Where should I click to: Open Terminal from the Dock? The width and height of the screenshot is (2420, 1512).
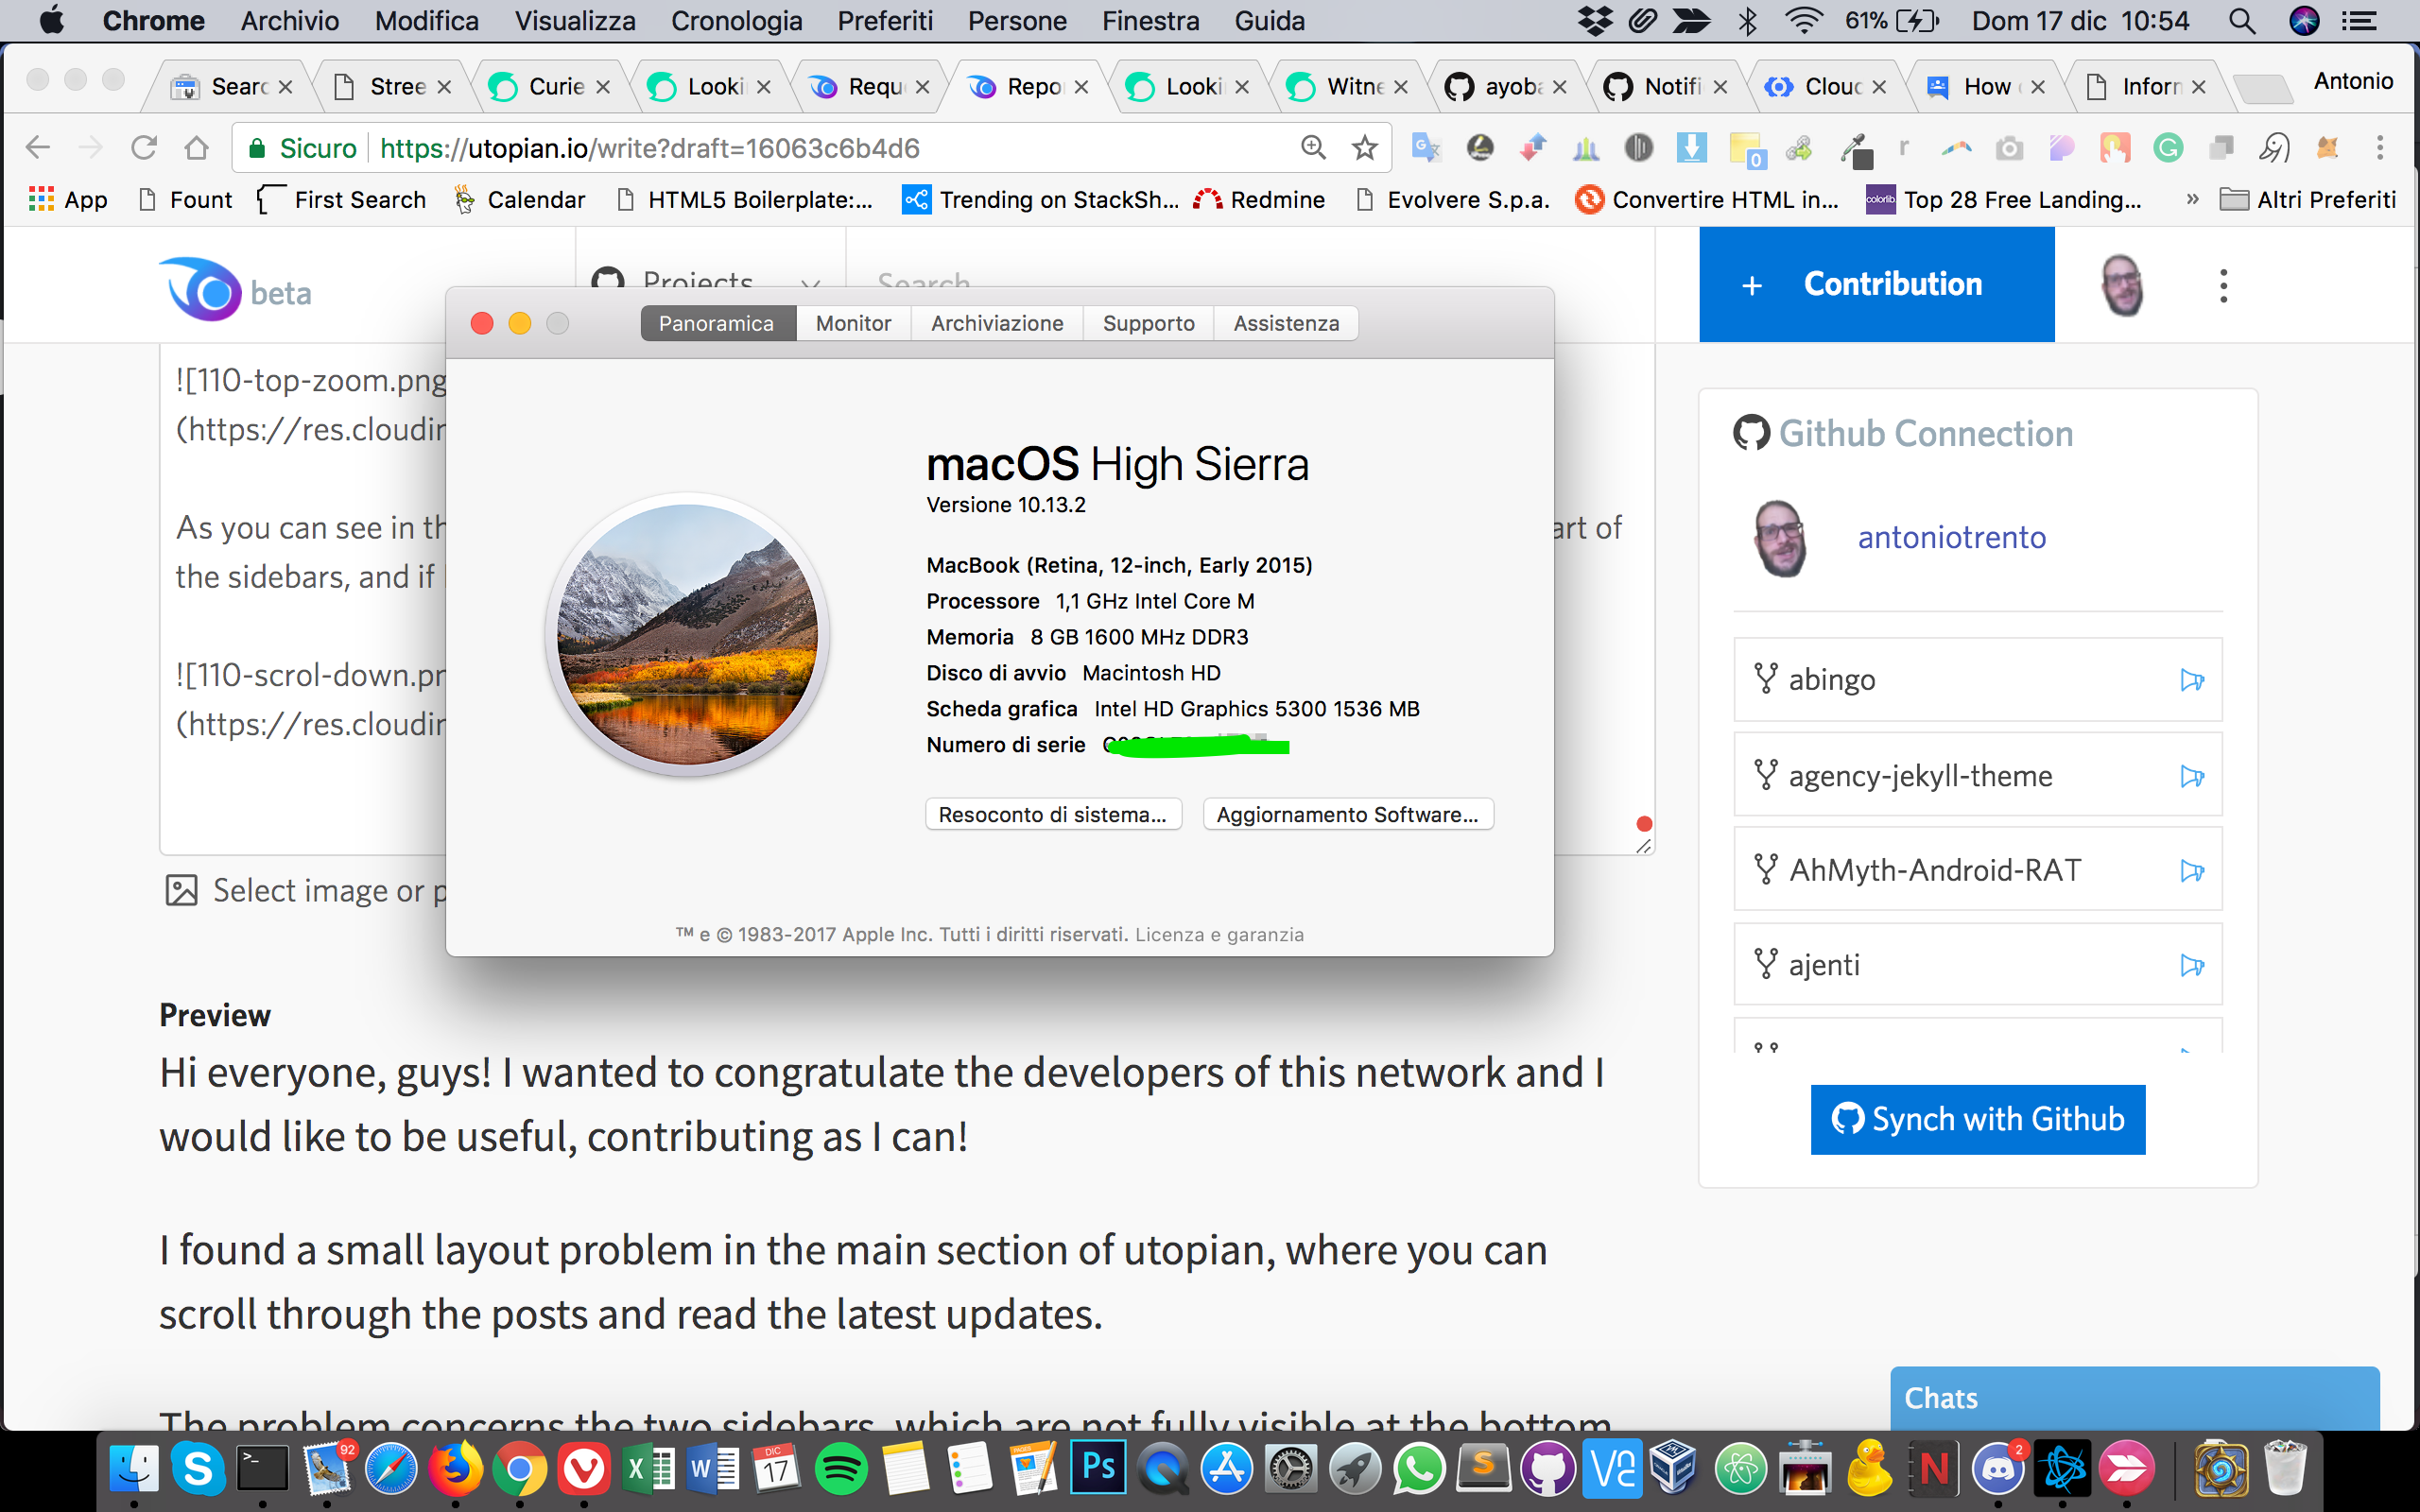(x=262, y=1469)
